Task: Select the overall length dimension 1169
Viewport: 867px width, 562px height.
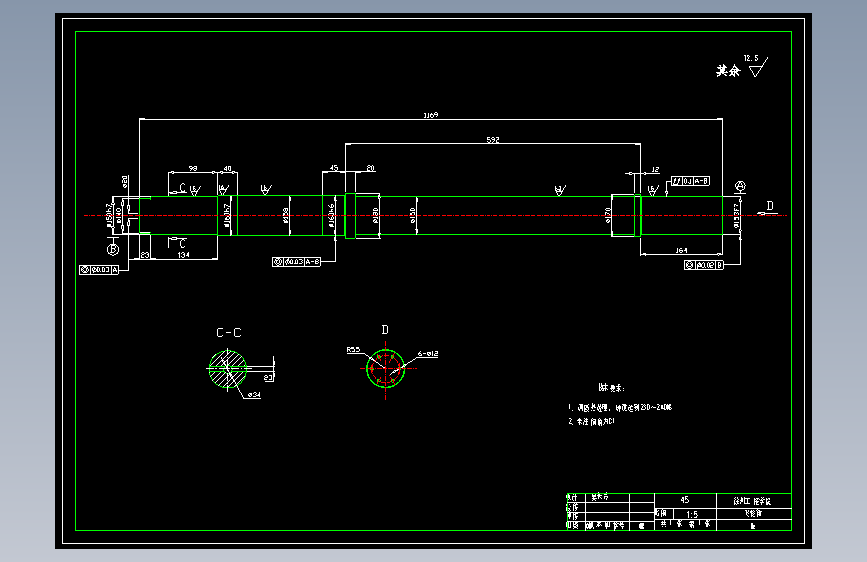Action: click(431, 115)
